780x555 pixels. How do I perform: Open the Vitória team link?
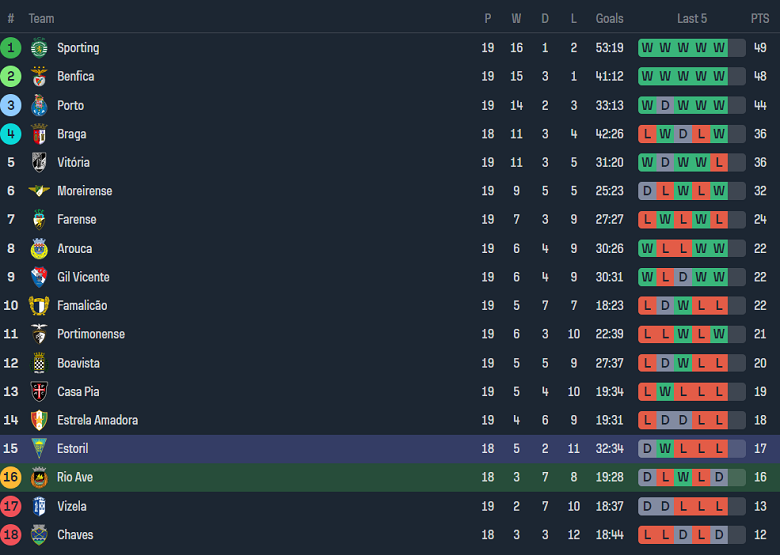point(73,162)
